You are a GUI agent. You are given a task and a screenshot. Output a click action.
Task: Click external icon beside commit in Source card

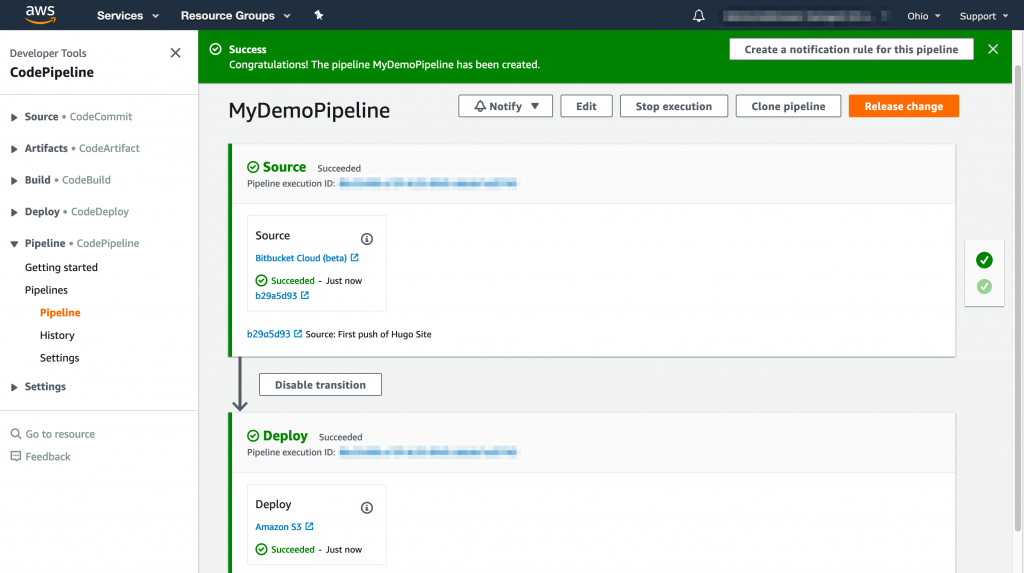[x=305, y=295]
